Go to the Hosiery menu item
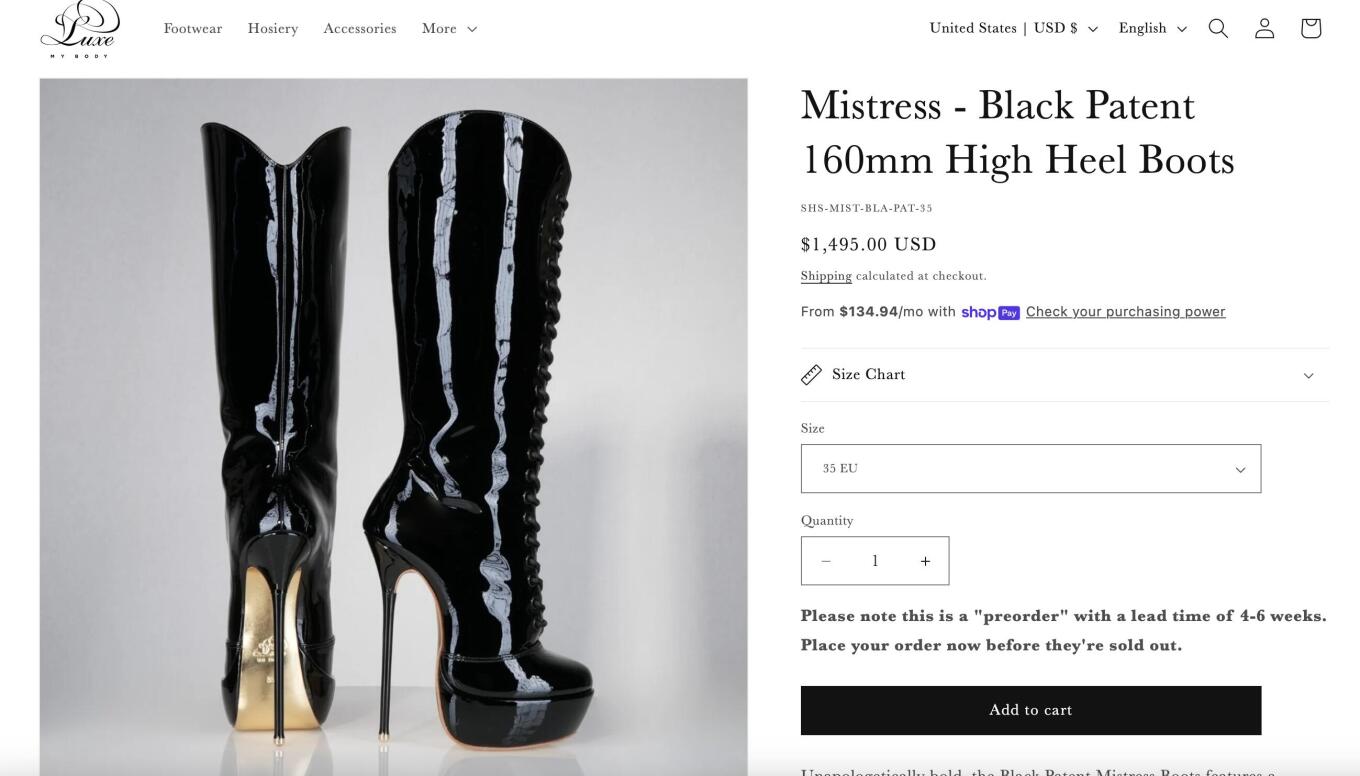Screen dimensions: 1360x776 273,28
